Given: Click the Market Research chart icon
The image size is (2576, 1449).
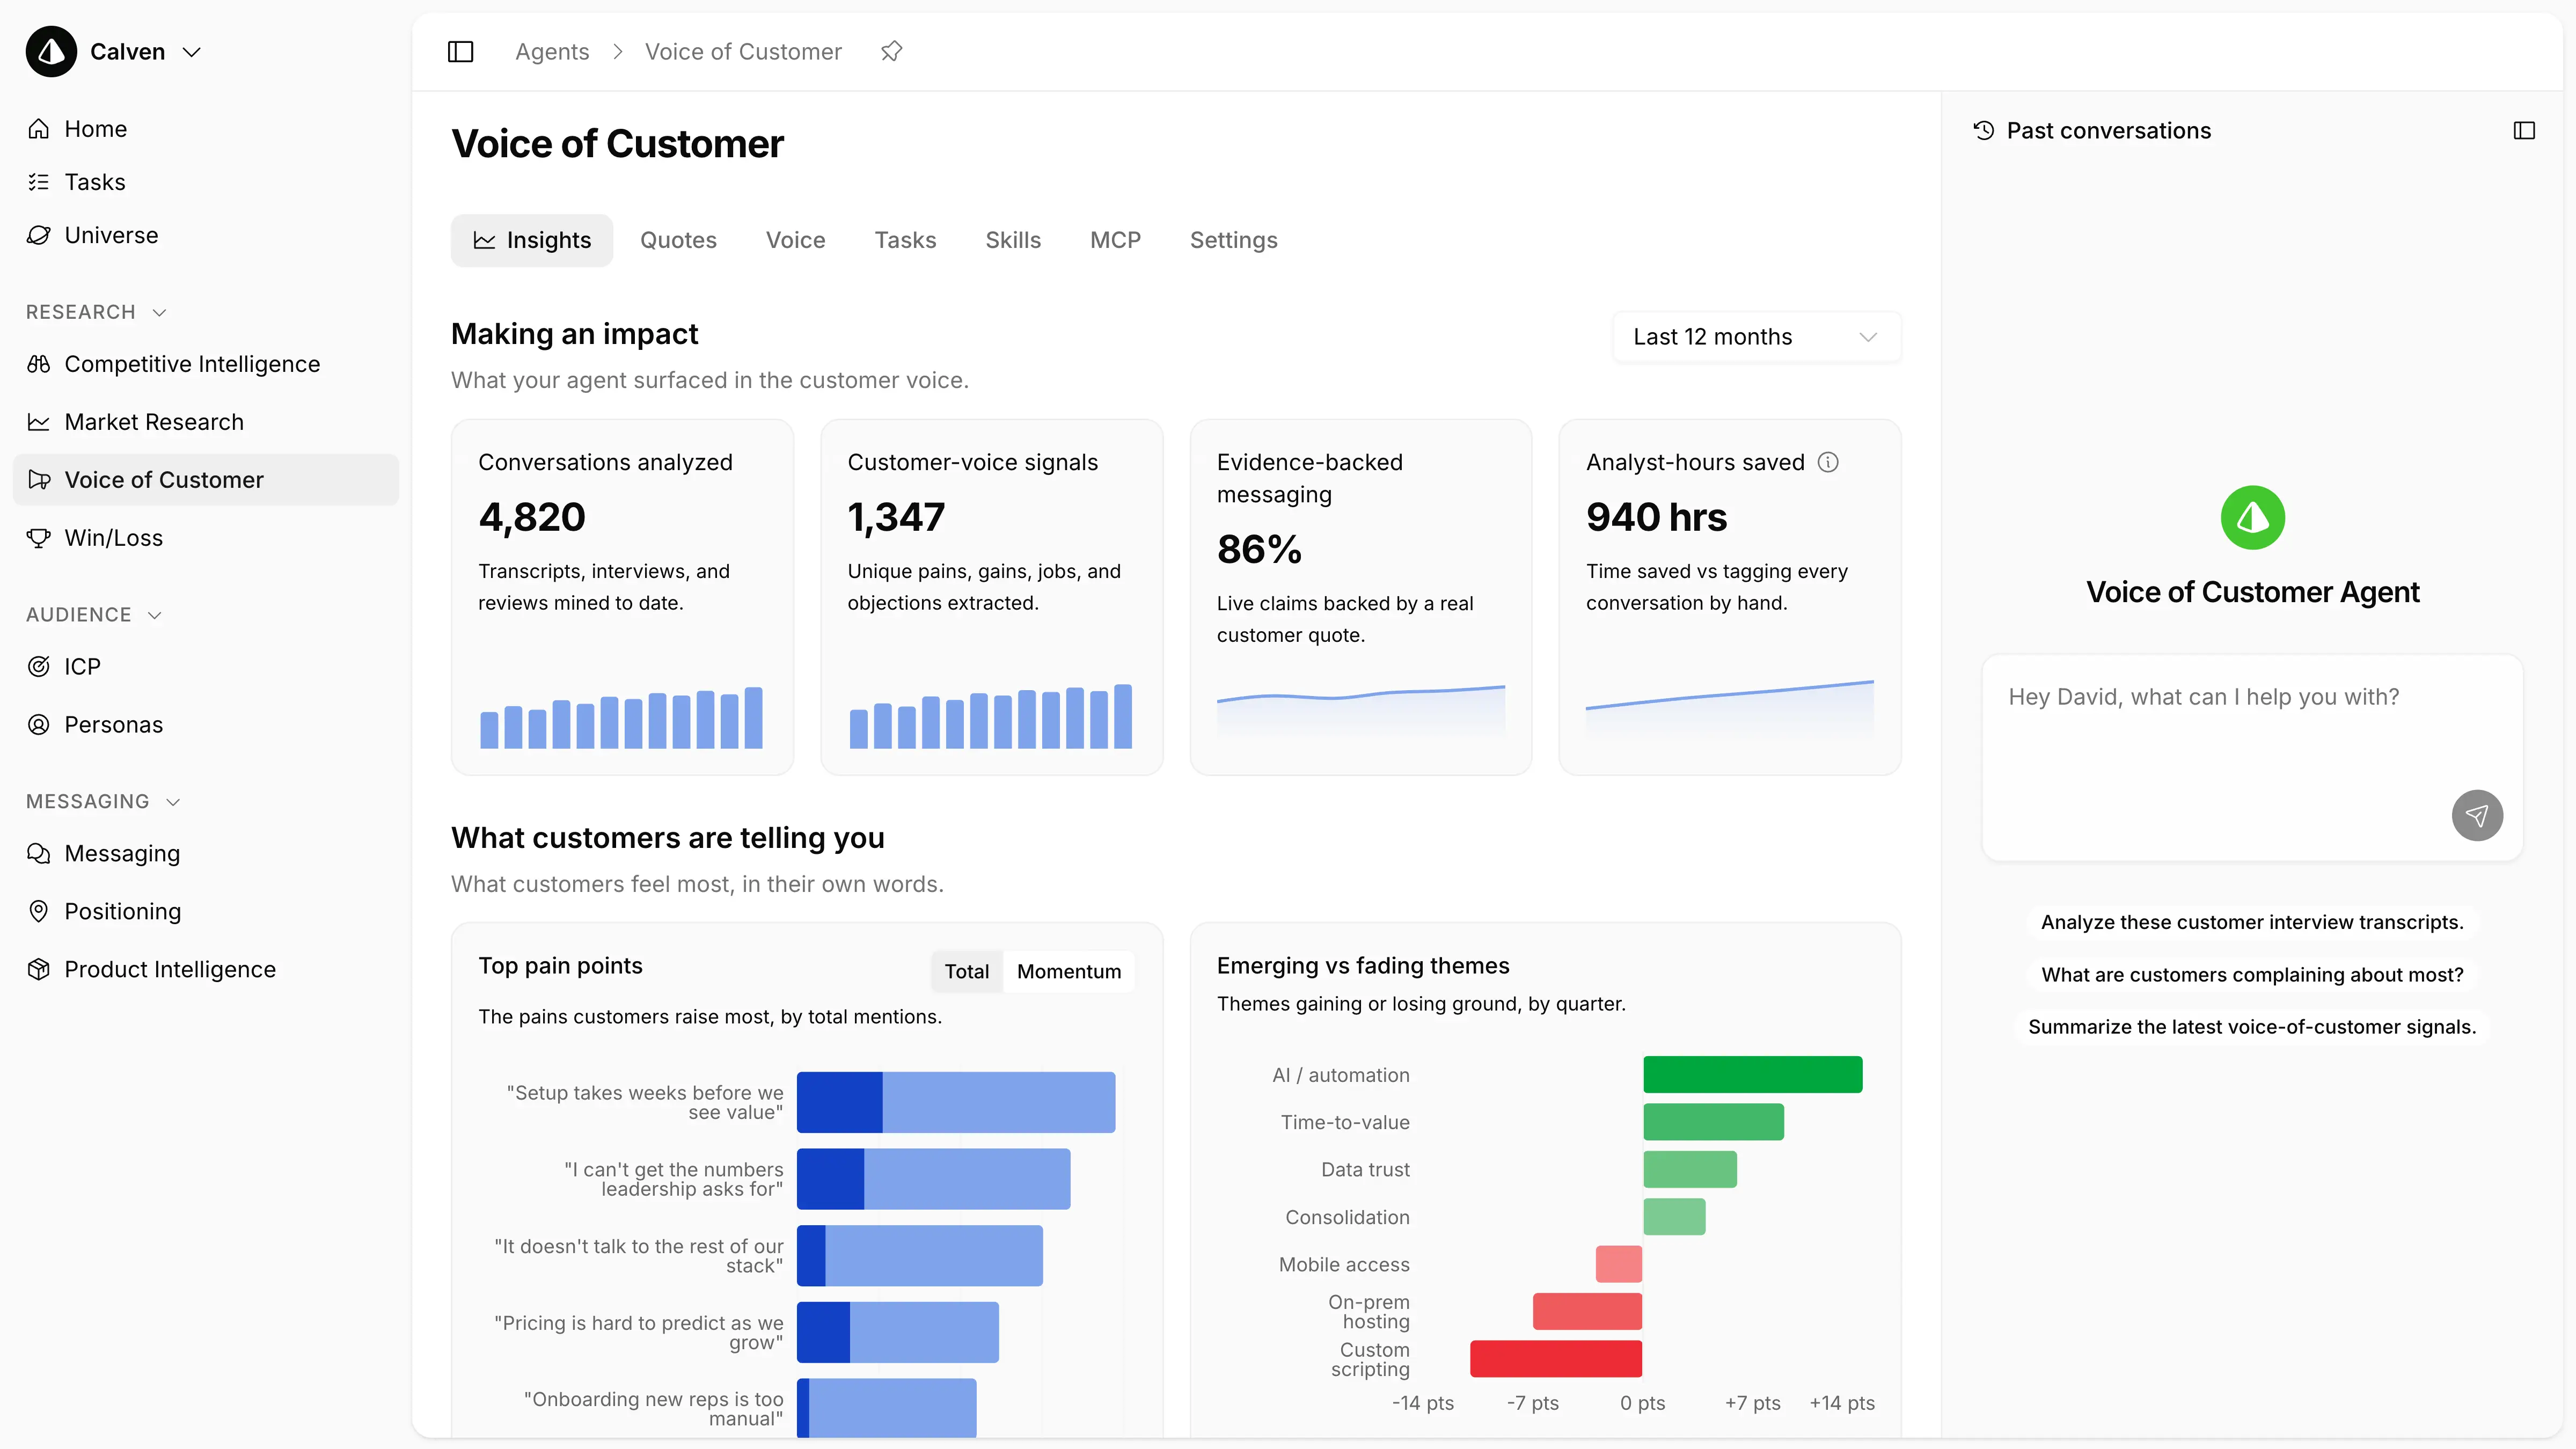Looking at the screenshot, I should pyautogui.click(x=39, y=422).
